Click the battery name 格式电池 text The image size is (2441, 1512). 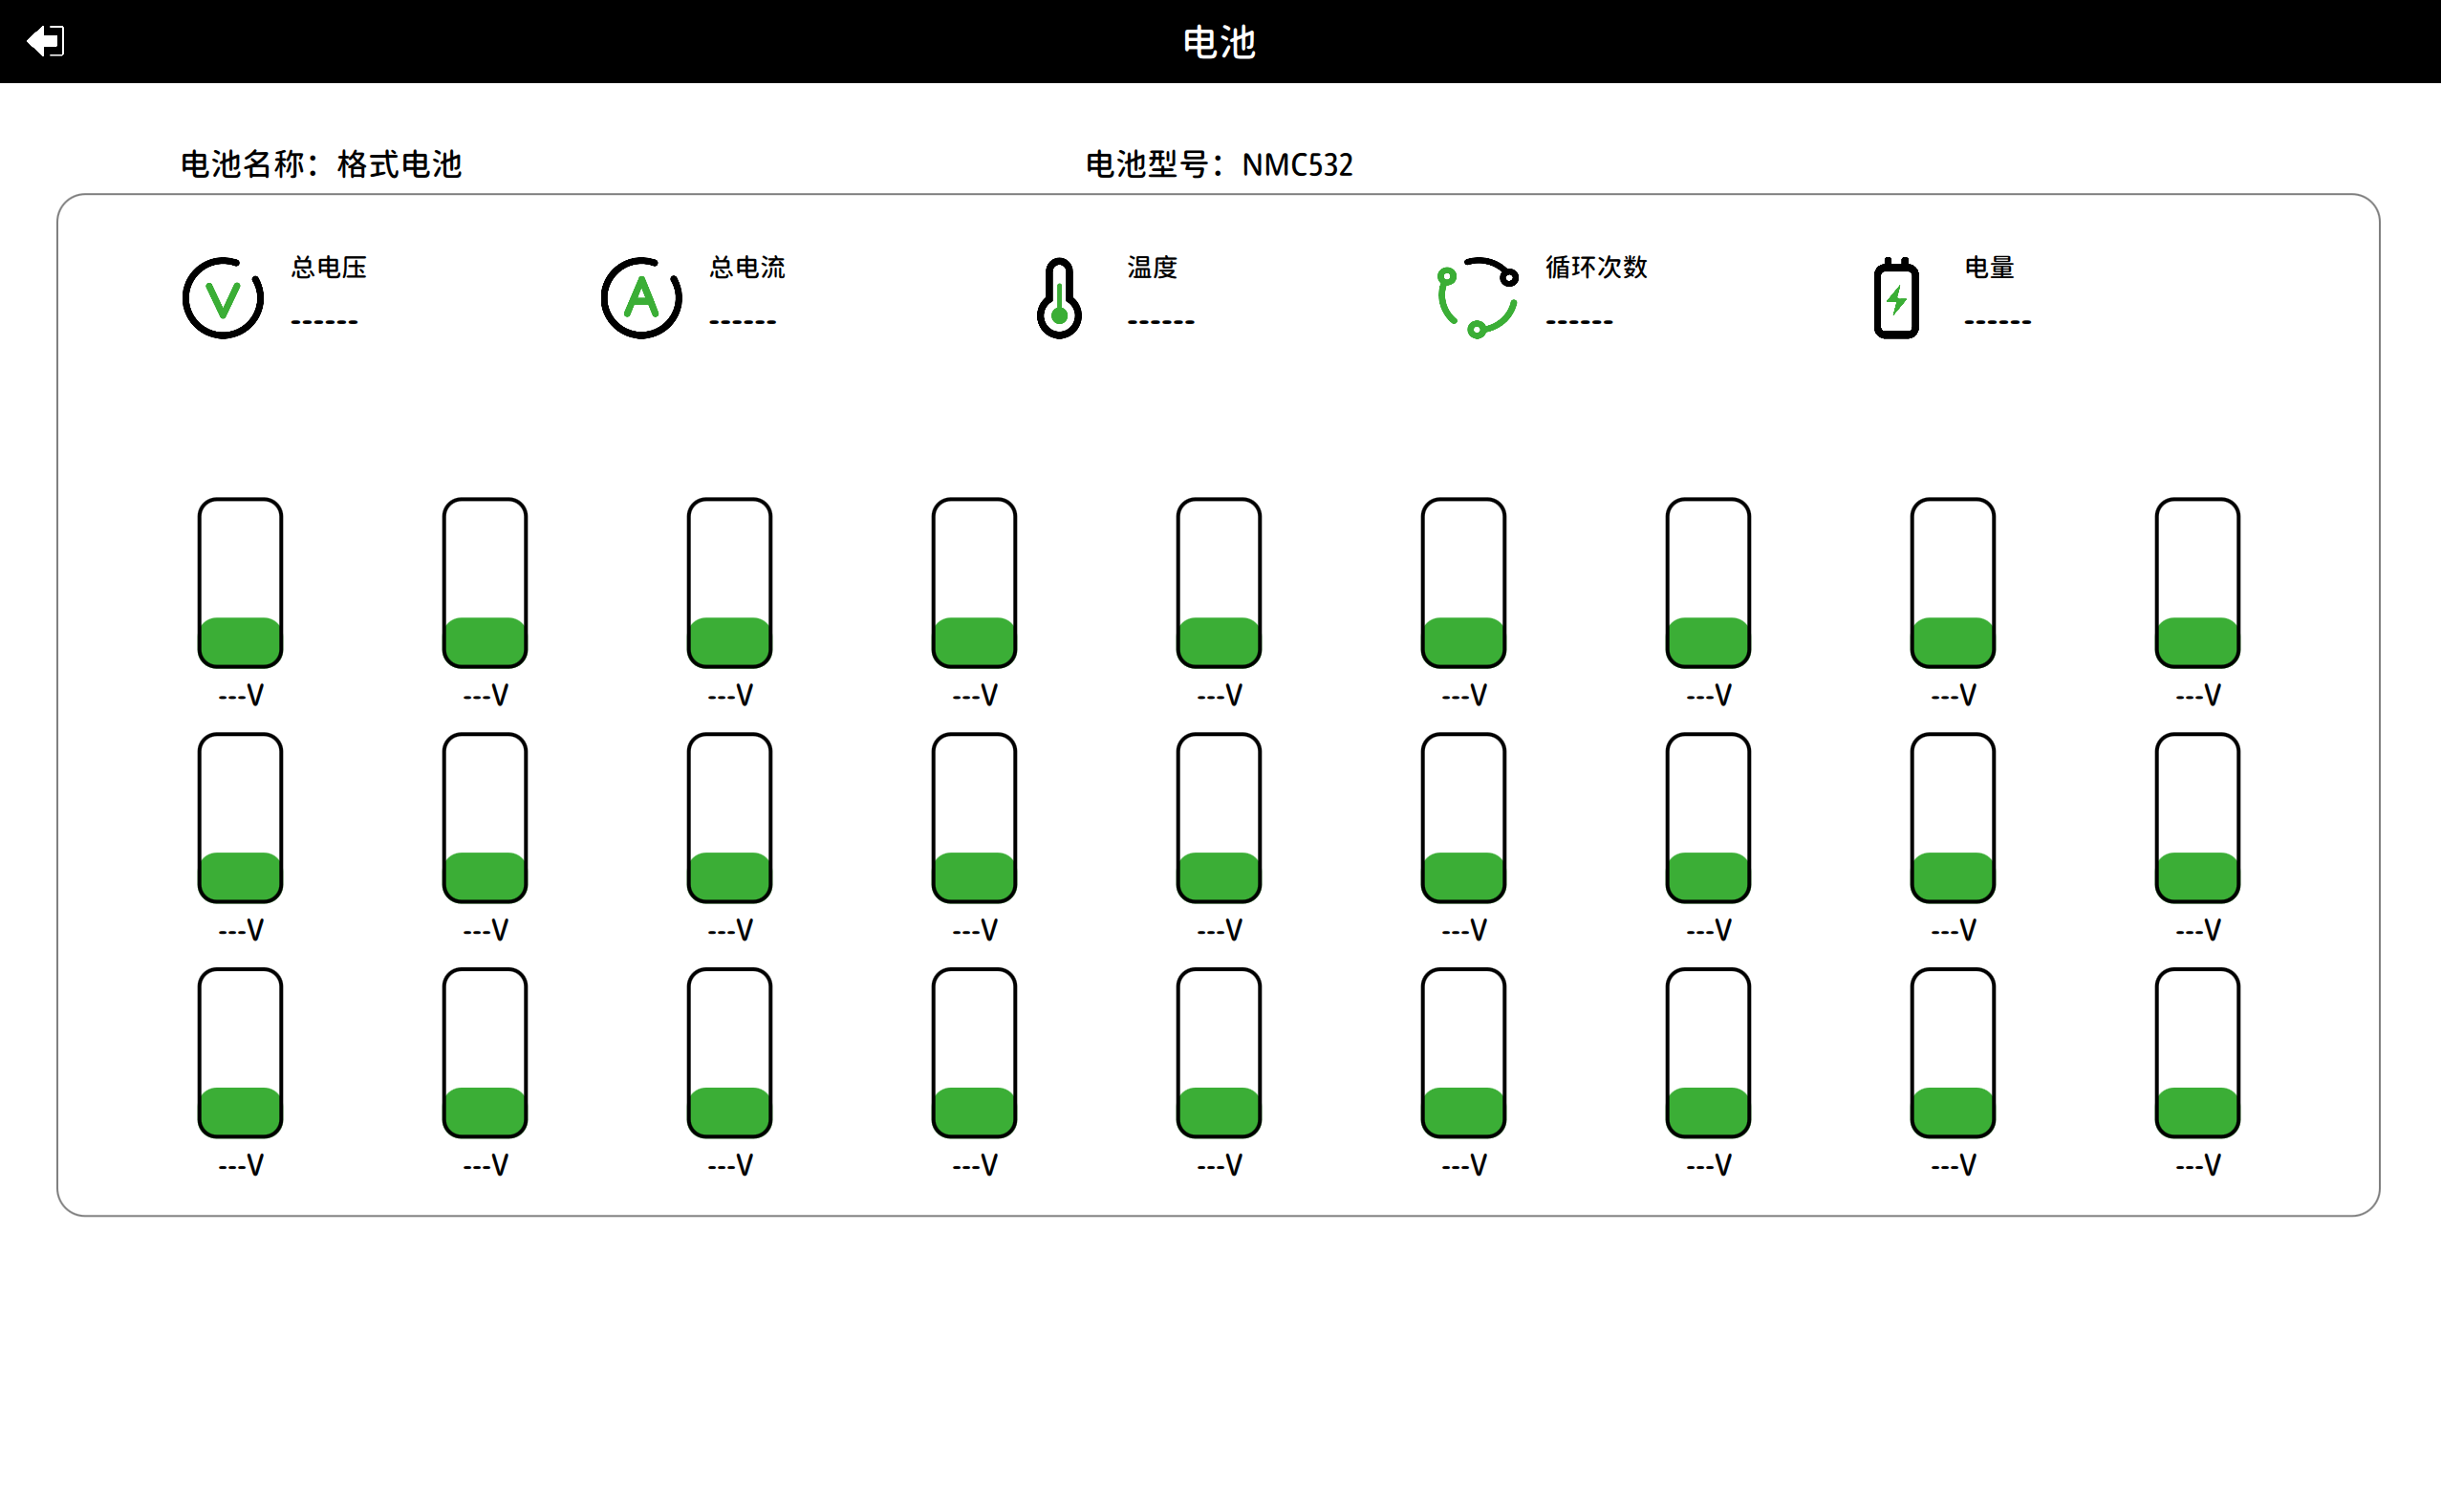tap(399, 164)
